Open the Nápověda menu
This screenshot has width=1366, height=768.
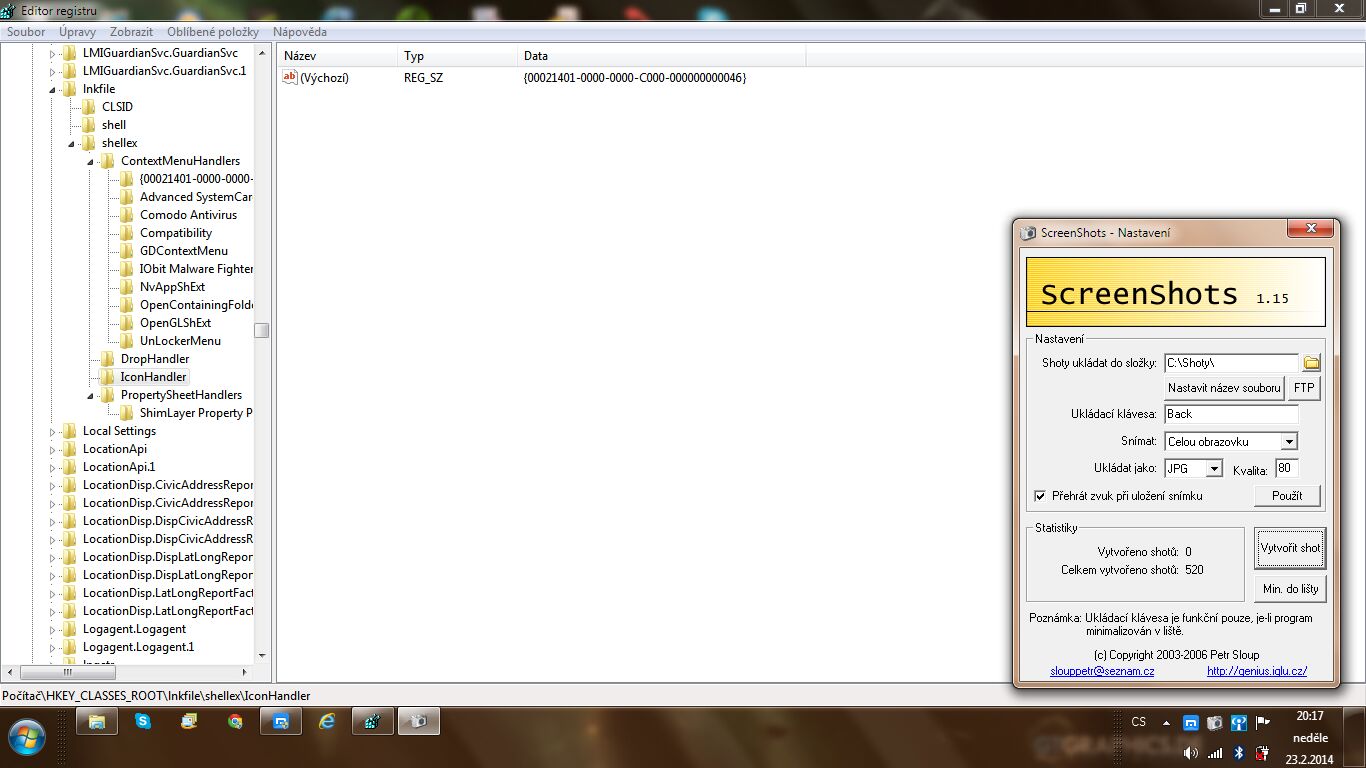click(x=299, y=32)
